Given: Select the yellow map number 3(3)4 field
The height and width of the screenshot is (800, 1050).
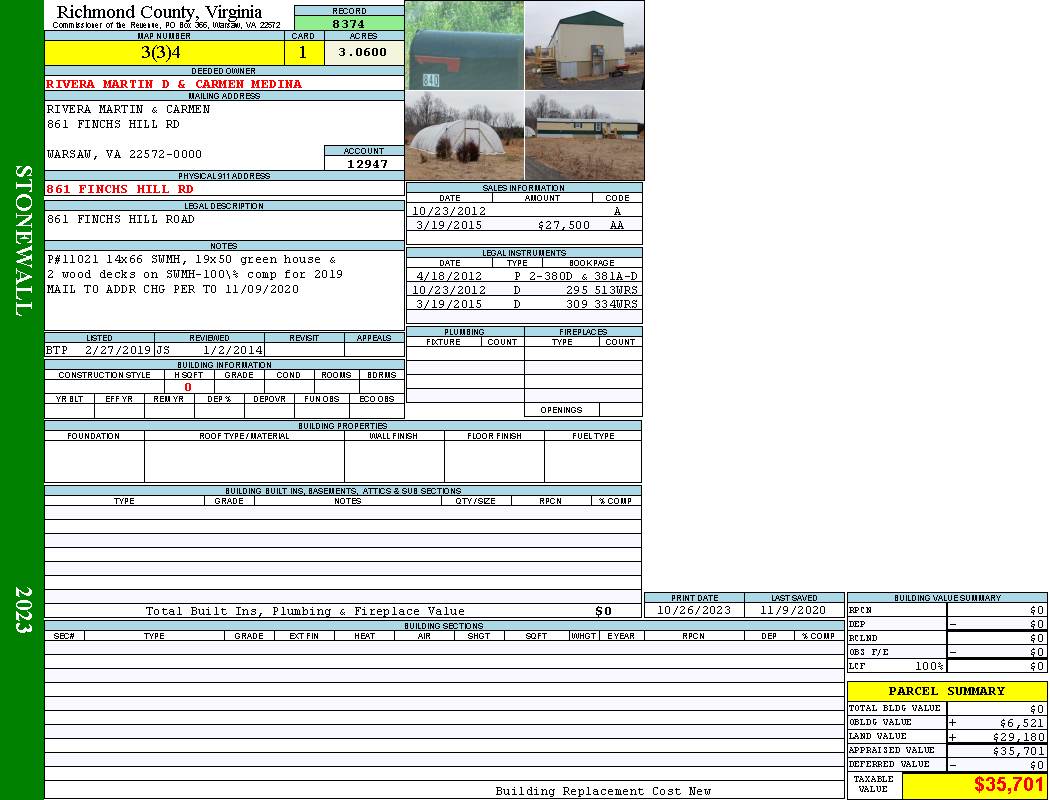Looking at the screenshot, I should (165, 53).
